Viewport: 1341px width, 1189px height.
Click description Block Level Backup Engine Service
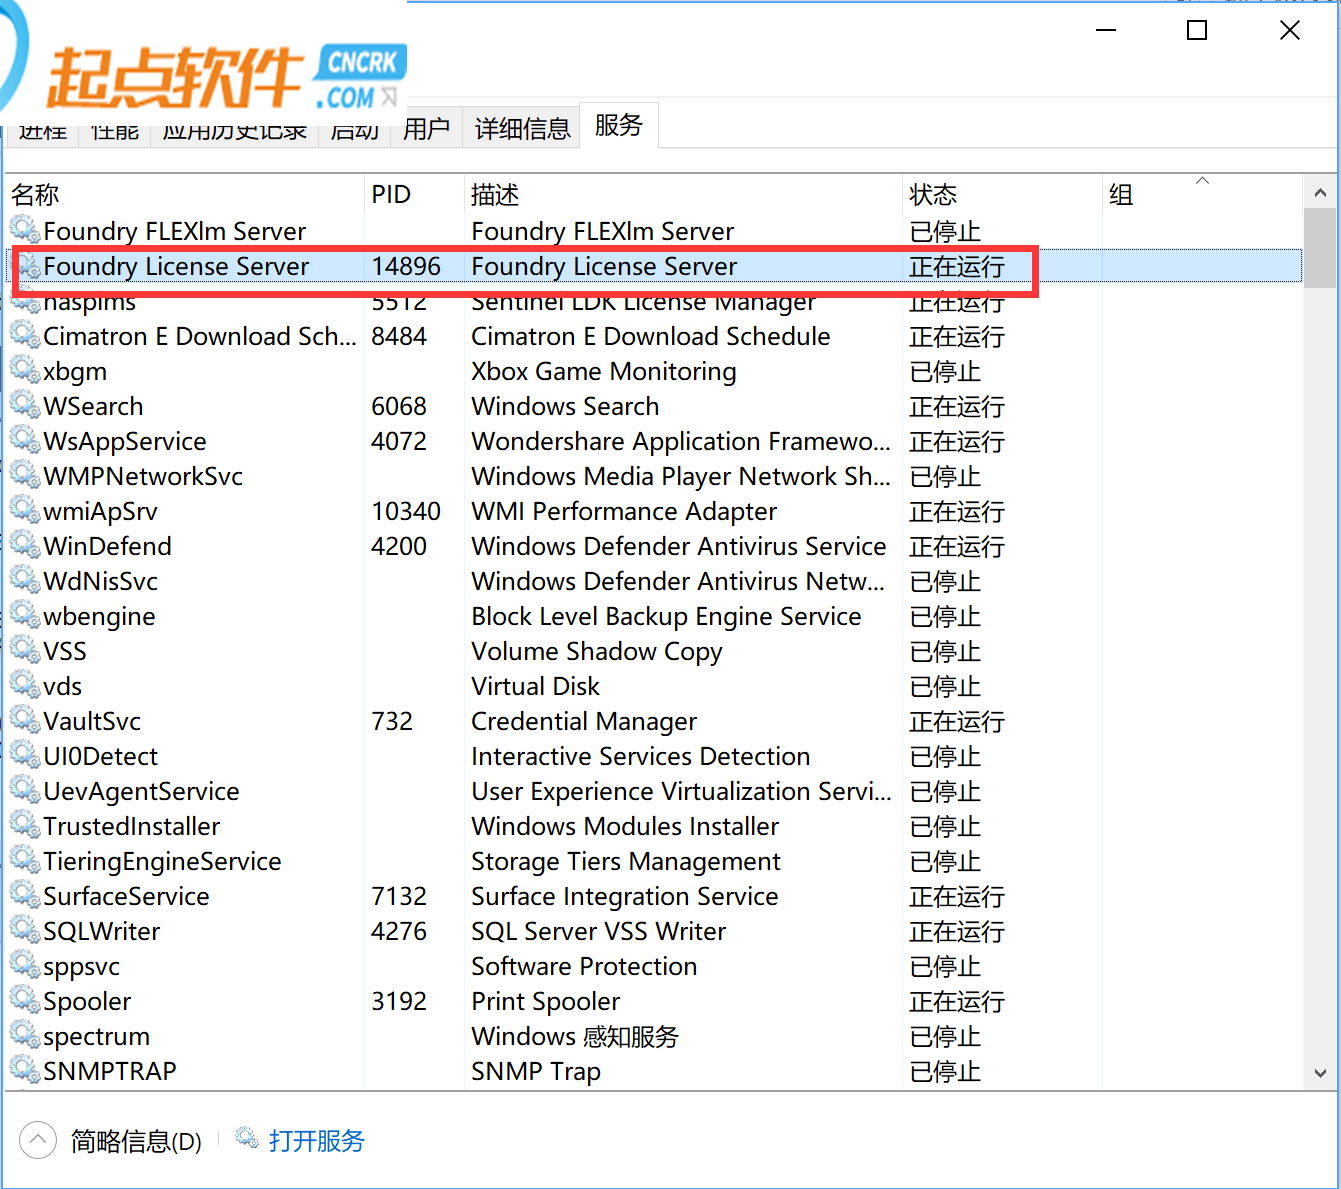666,616
